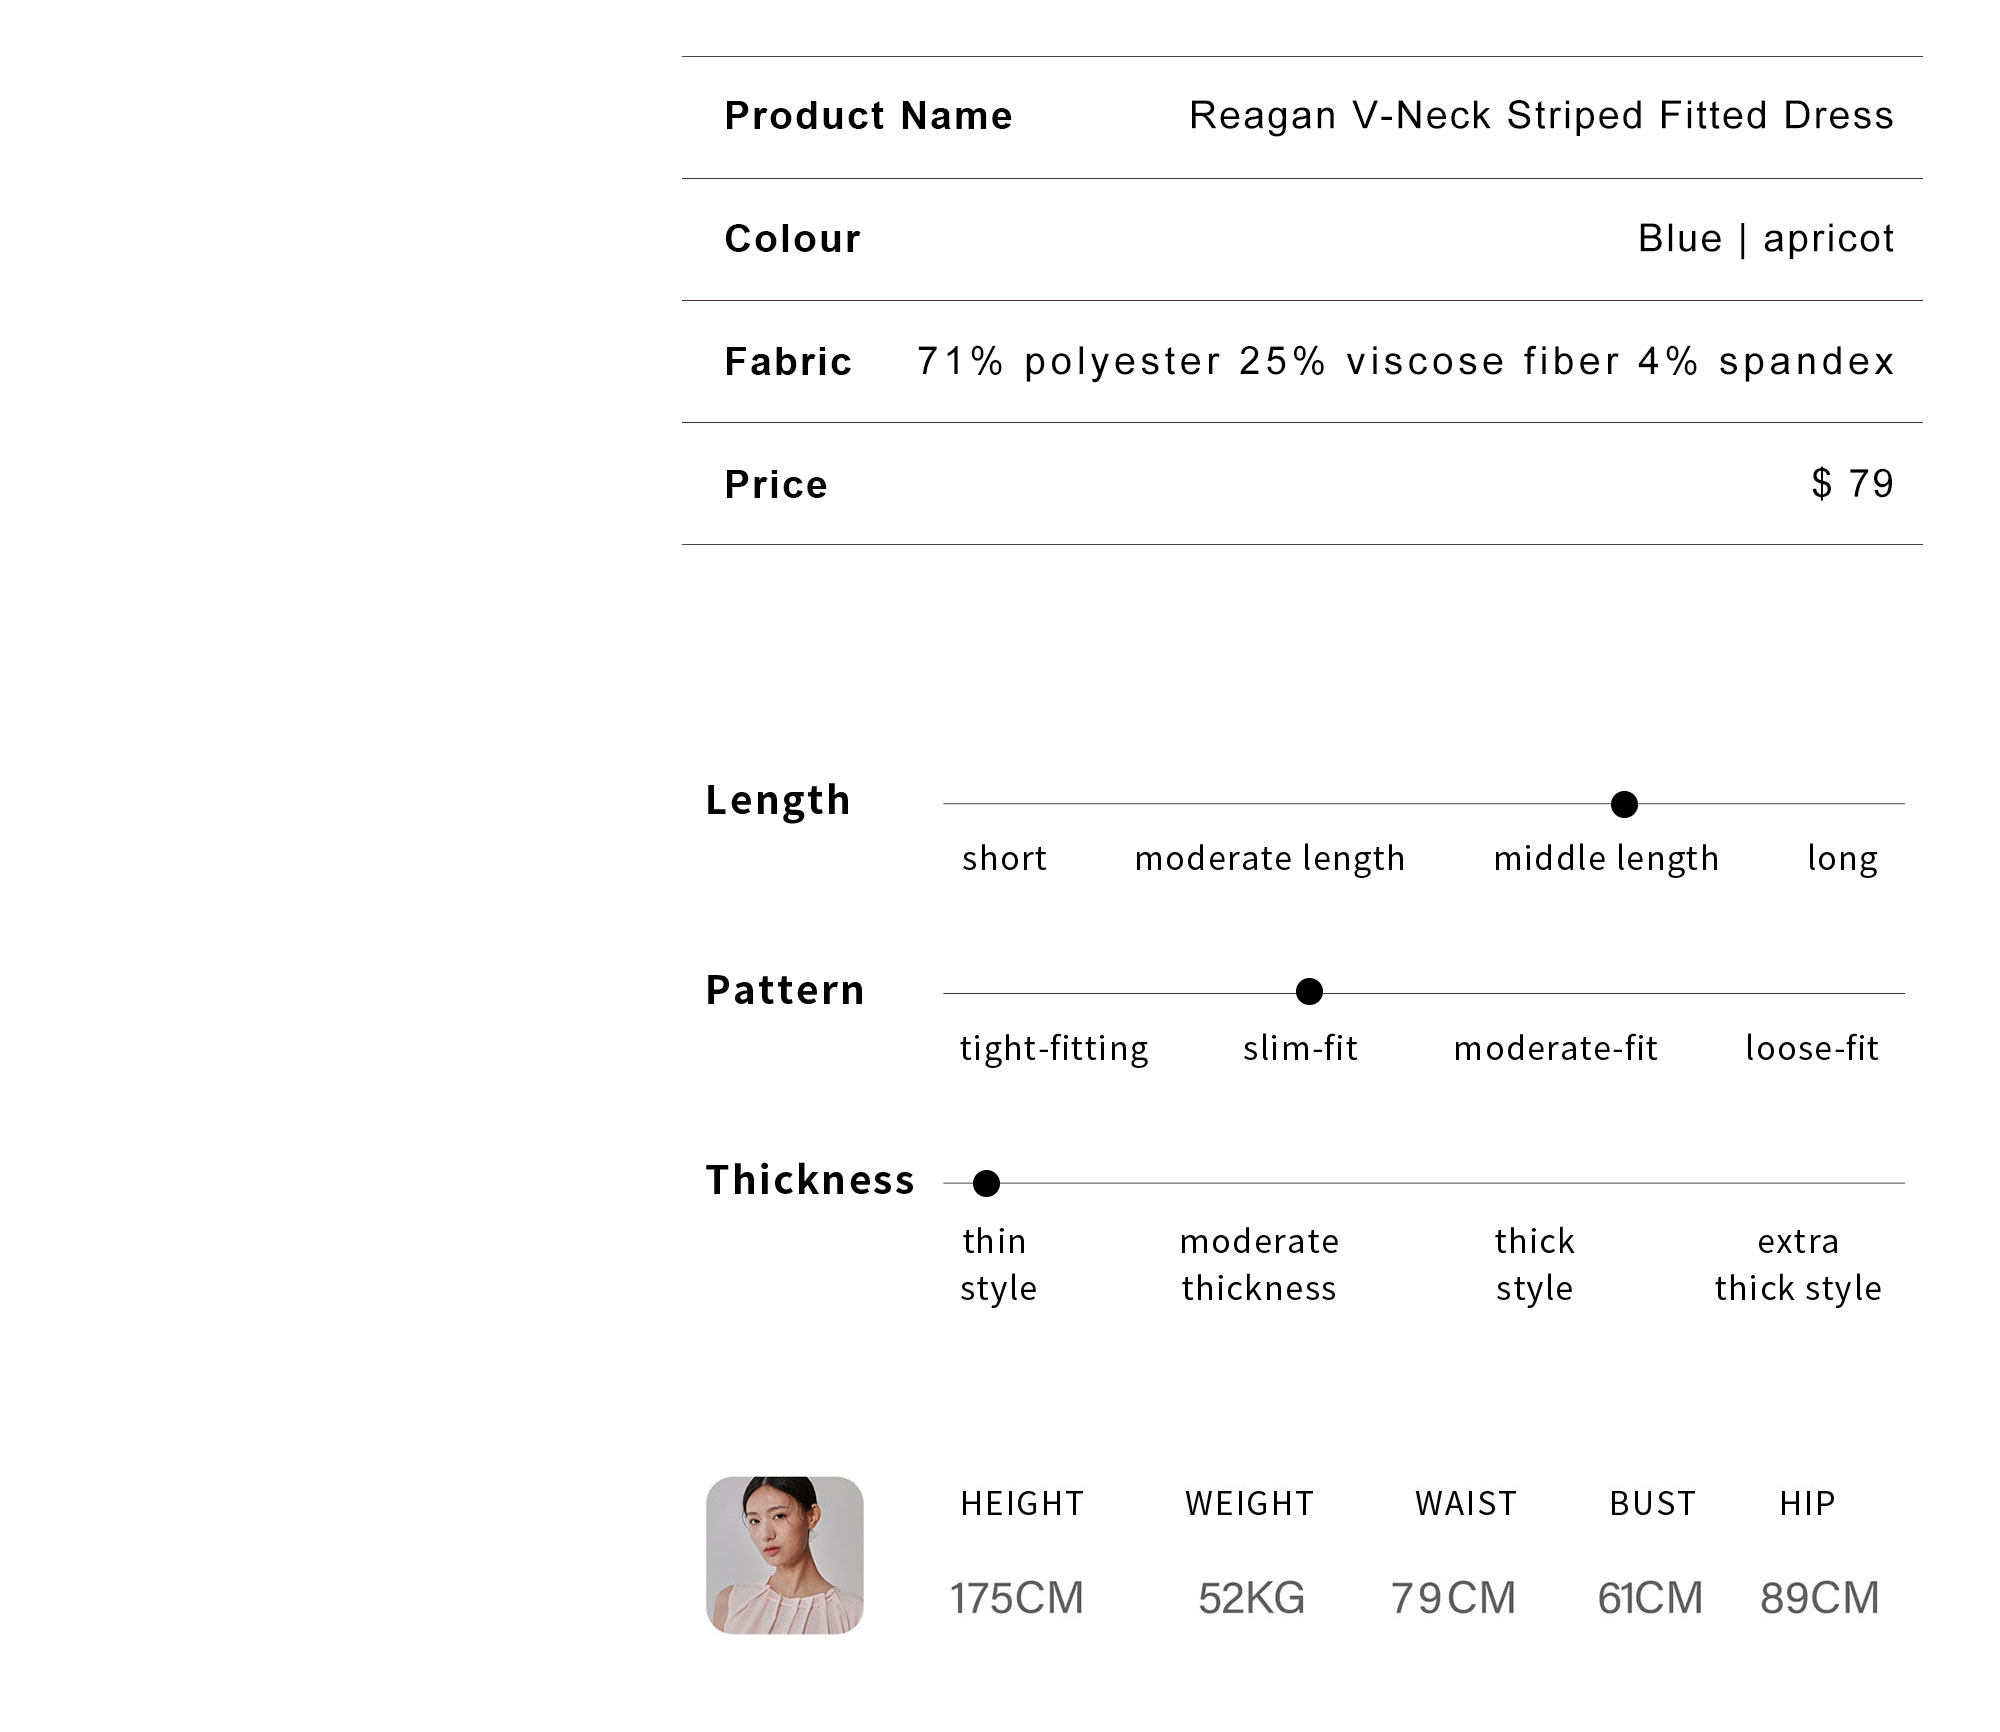Click the WEIGHT value 52KG
Screen dimensions: 2000x1732
coord(1251,1598)
